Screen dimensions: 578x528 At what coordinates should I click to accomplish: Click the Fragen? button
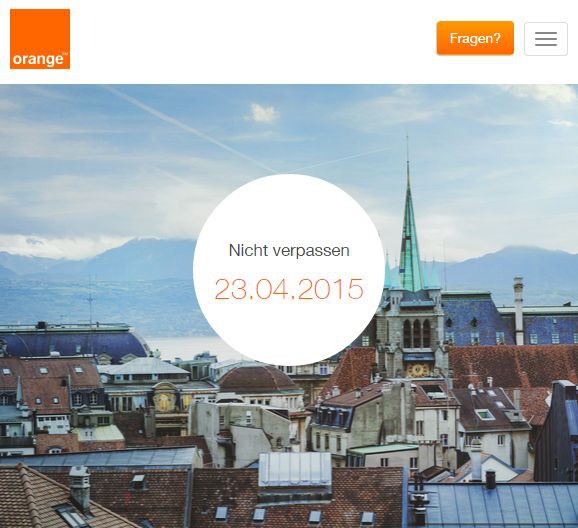tap(475, 38)
